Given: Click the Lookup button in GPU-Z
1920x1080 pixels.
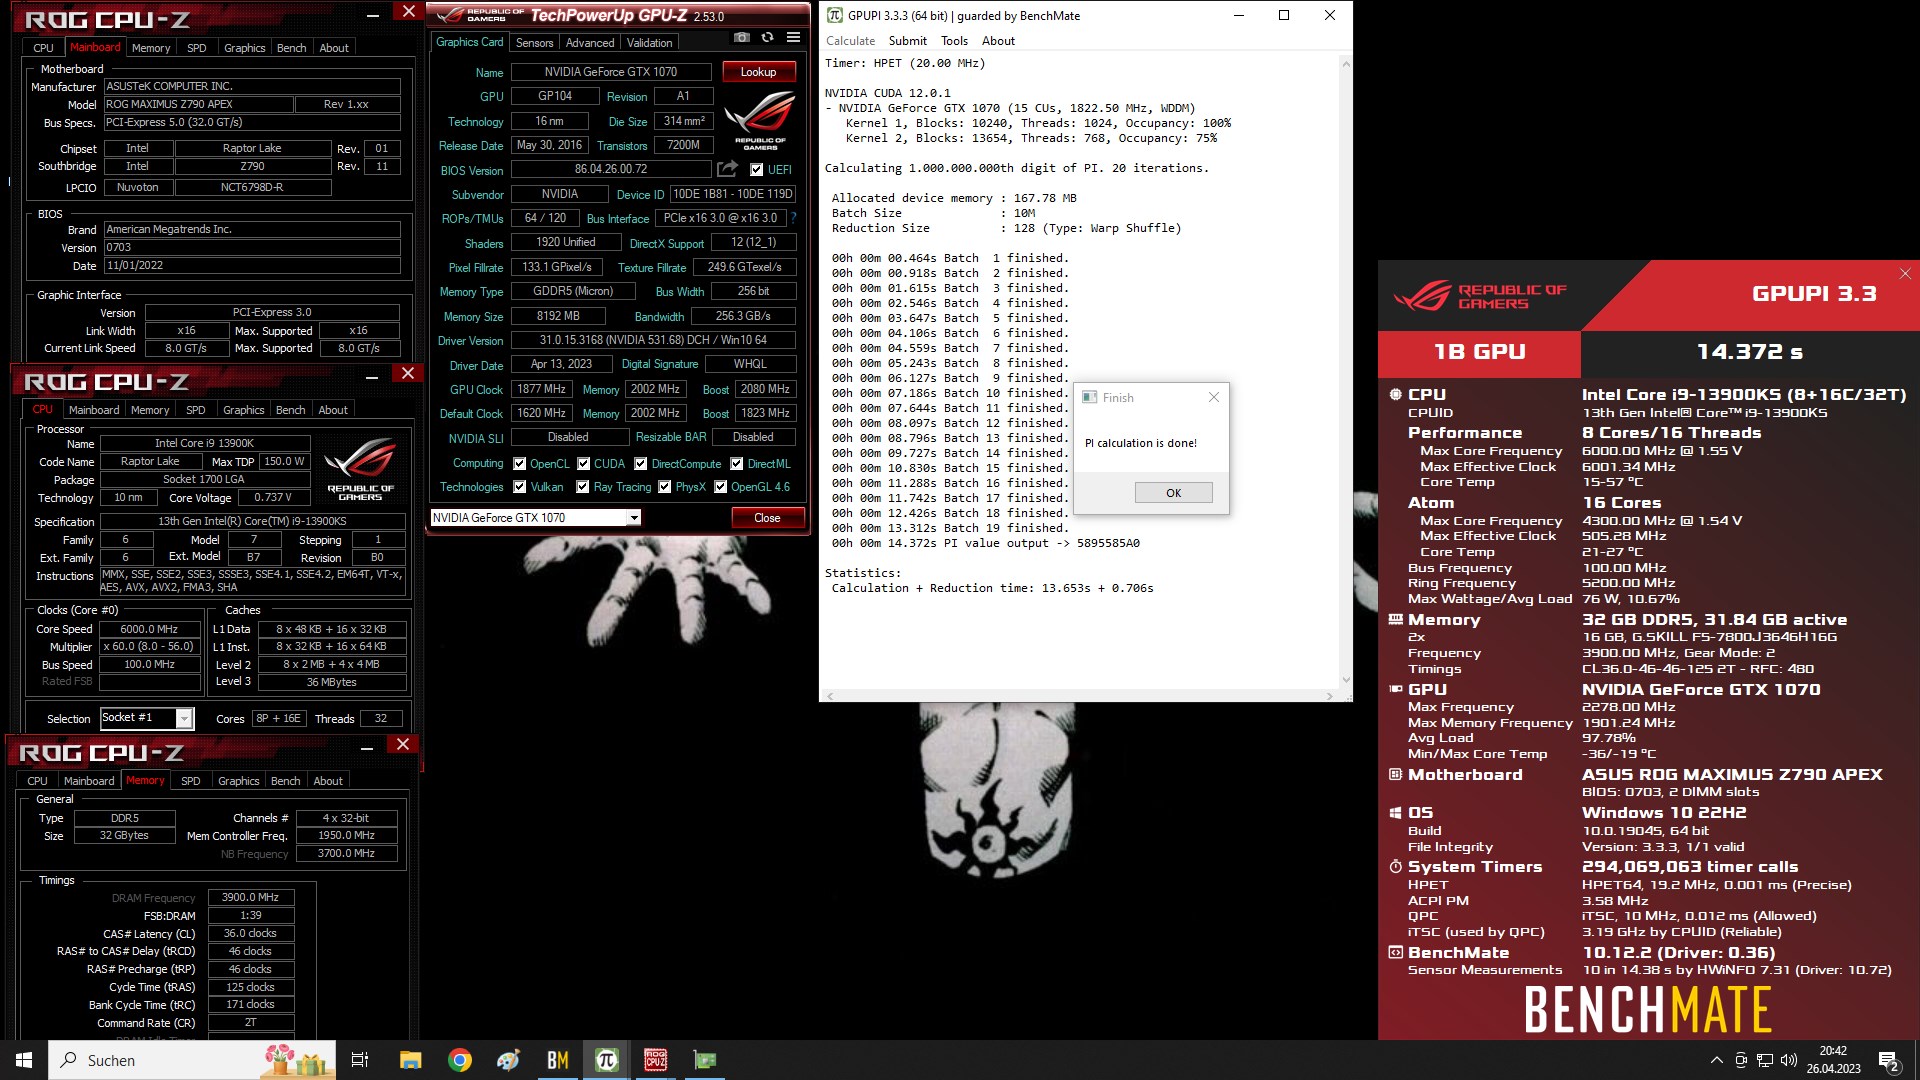Looking at the screenshot, I should pos(758,72).
